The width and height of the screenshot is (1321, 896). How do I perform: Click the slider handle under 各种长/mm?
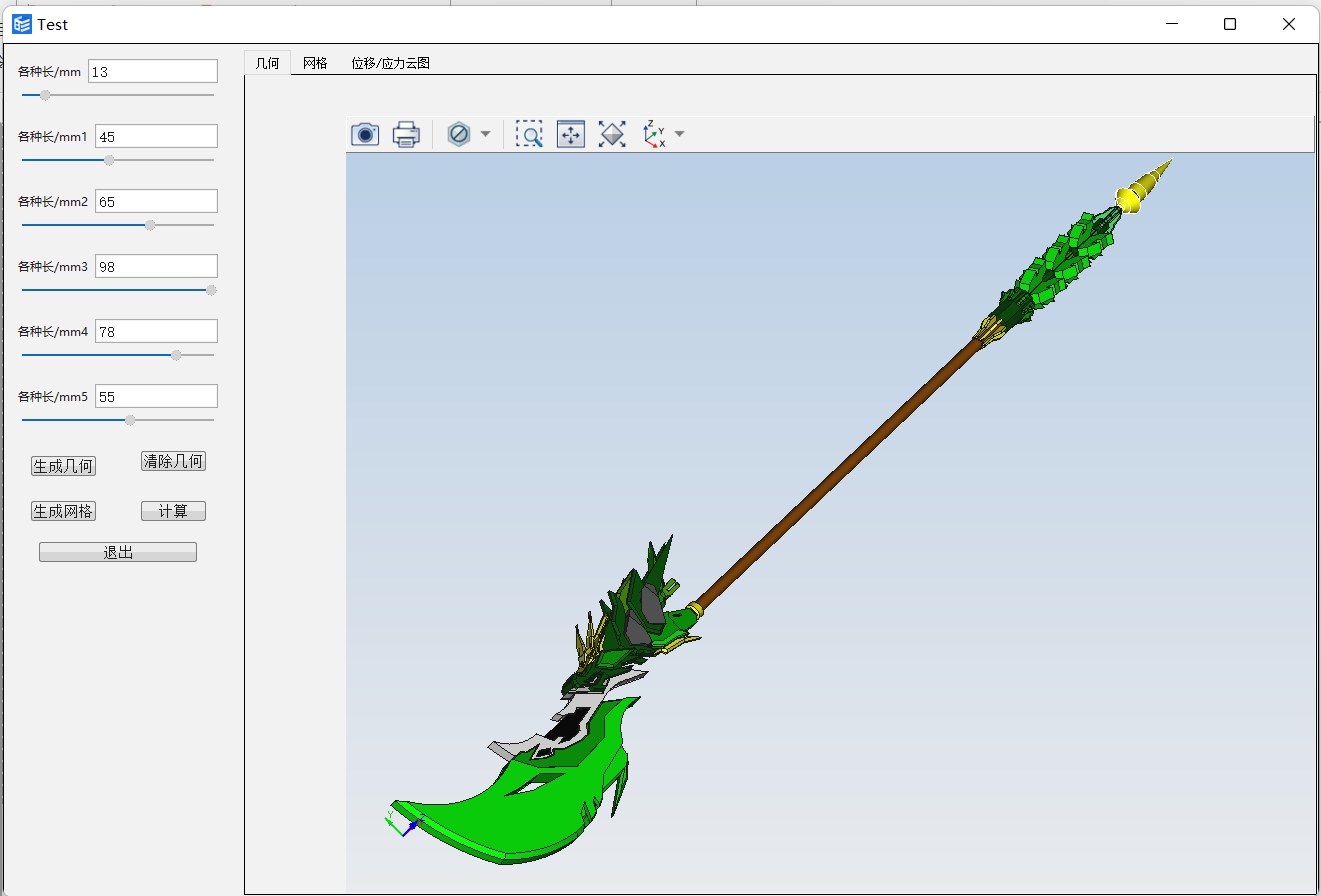[x=45, y=95]
